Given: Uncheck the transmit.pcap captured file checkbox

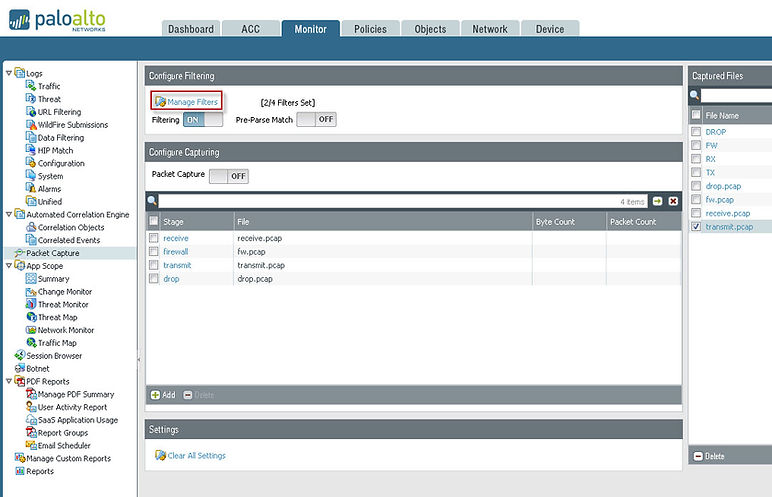Looking at the screenshot, I should (x=696, y=227).
